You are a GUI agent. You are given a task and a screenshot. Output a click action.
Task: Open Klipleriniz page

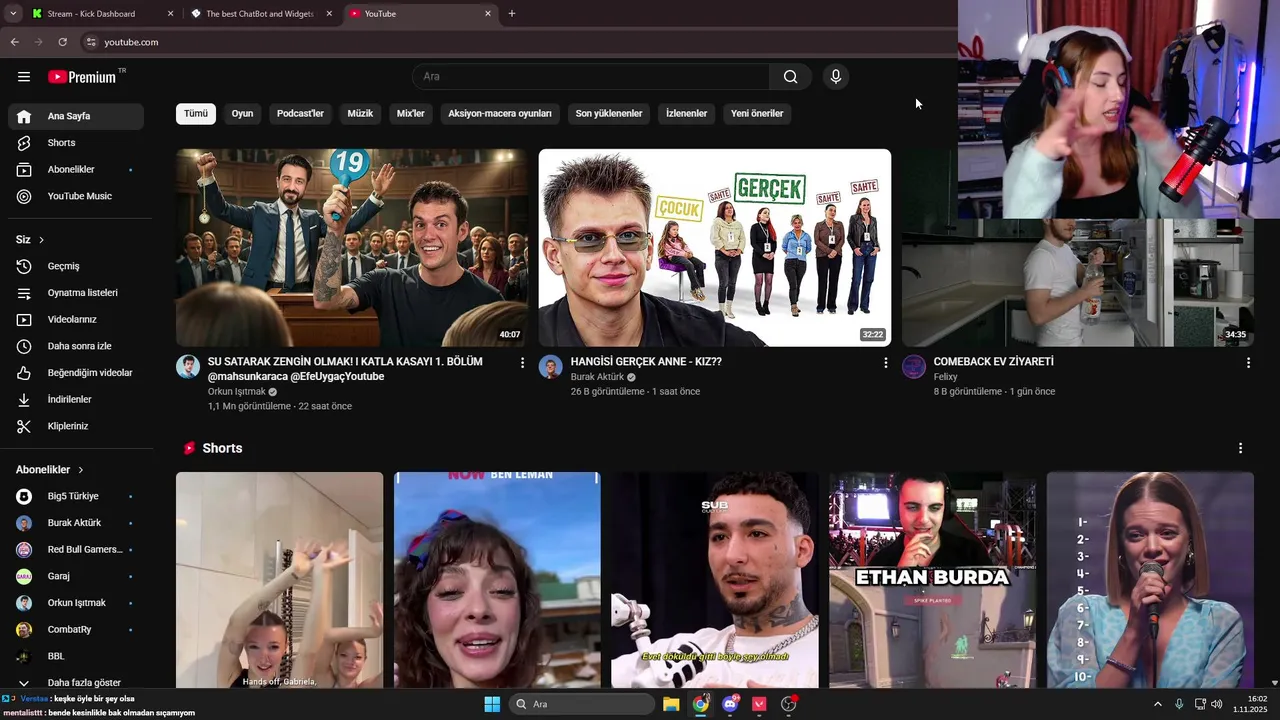[76, 426]
